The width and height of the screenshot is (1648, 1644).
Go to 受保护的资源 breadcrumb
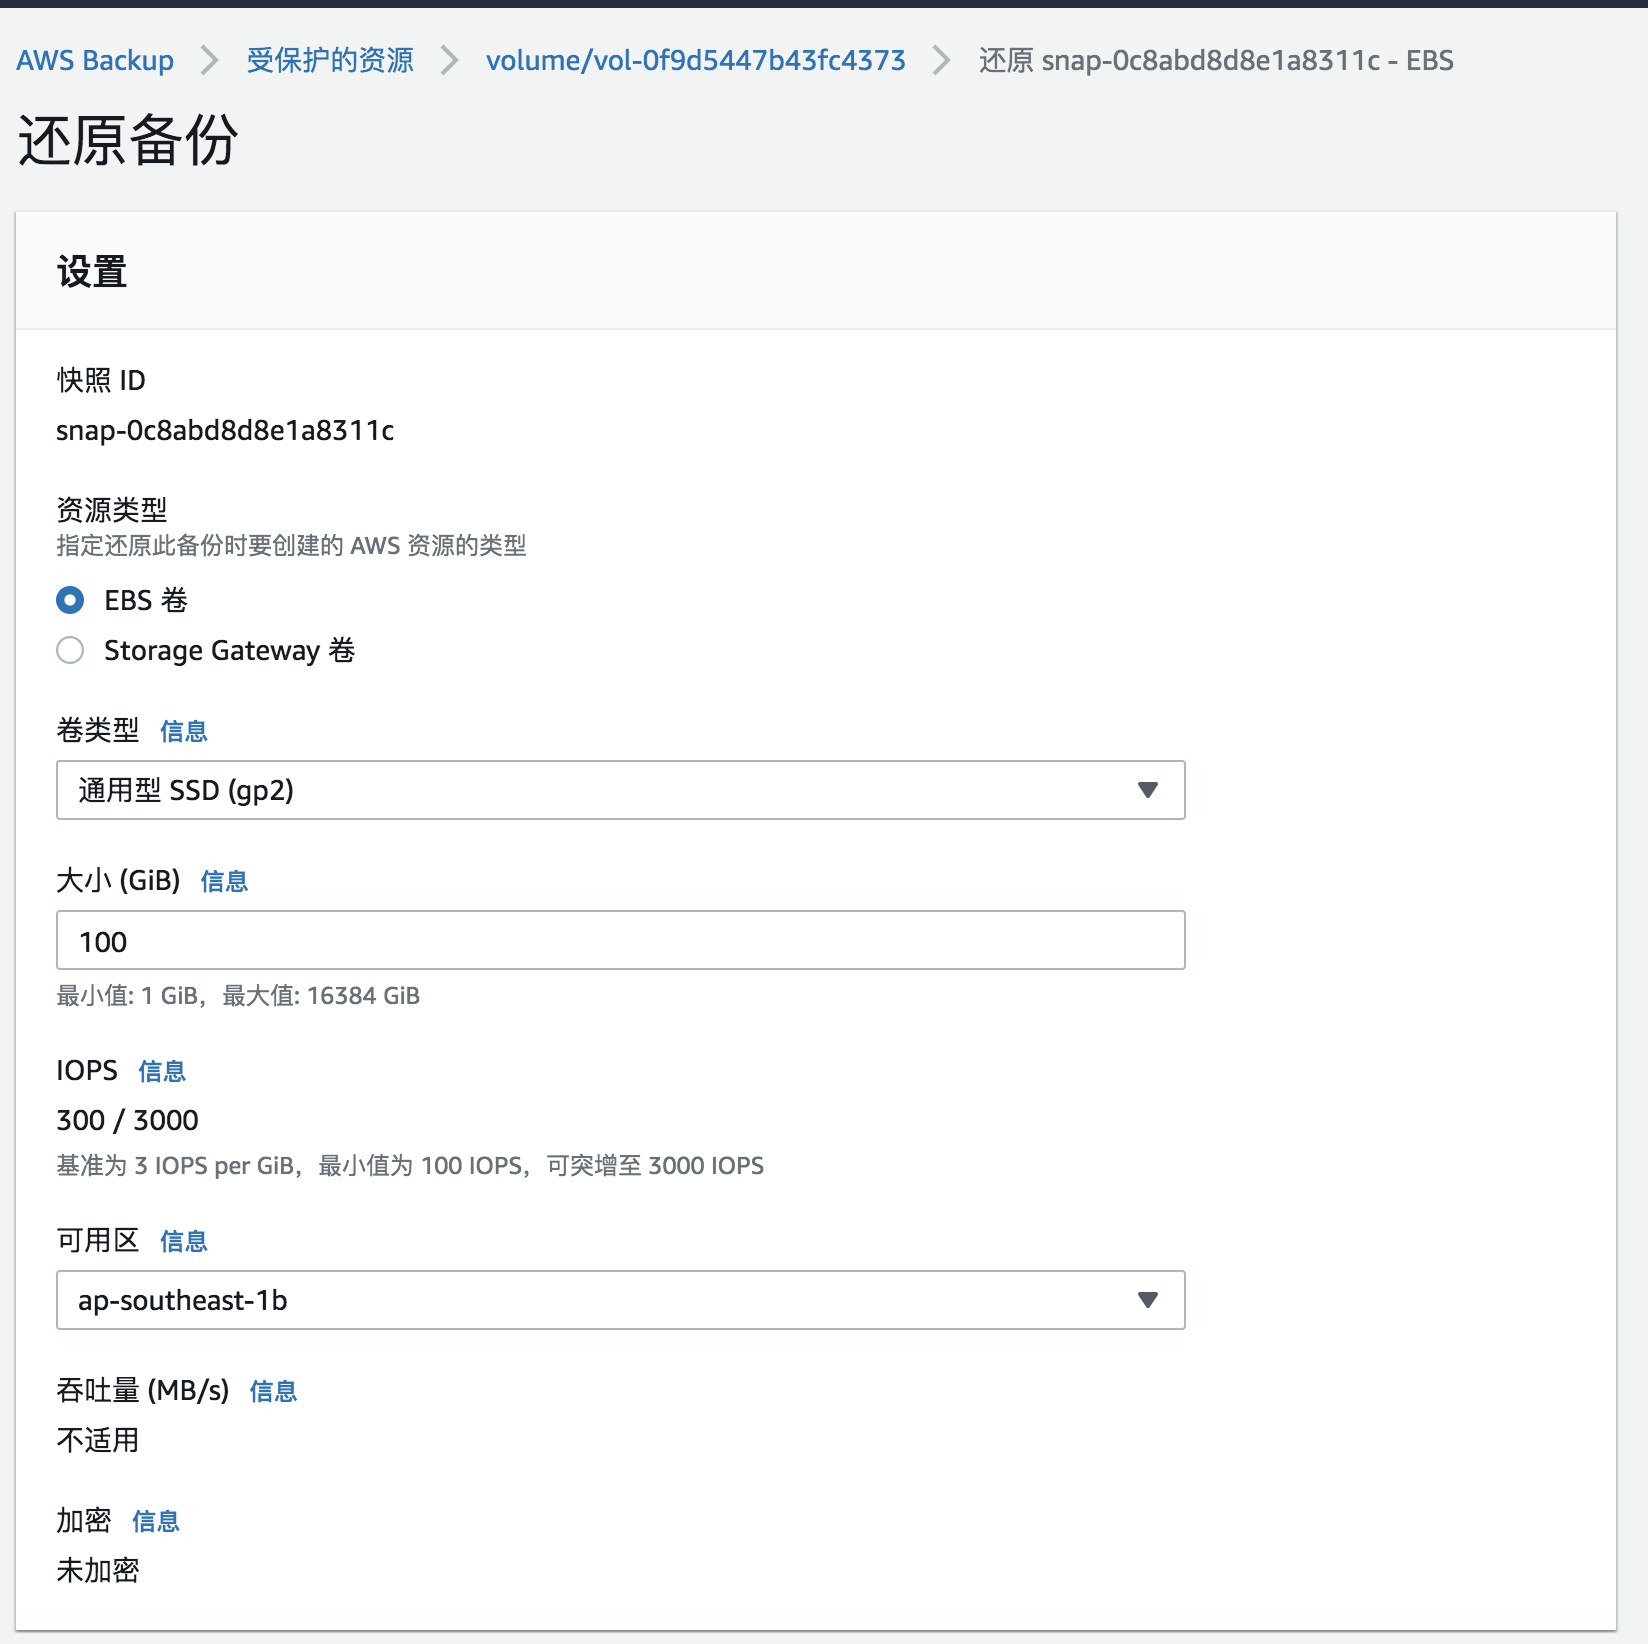point(330,60)
